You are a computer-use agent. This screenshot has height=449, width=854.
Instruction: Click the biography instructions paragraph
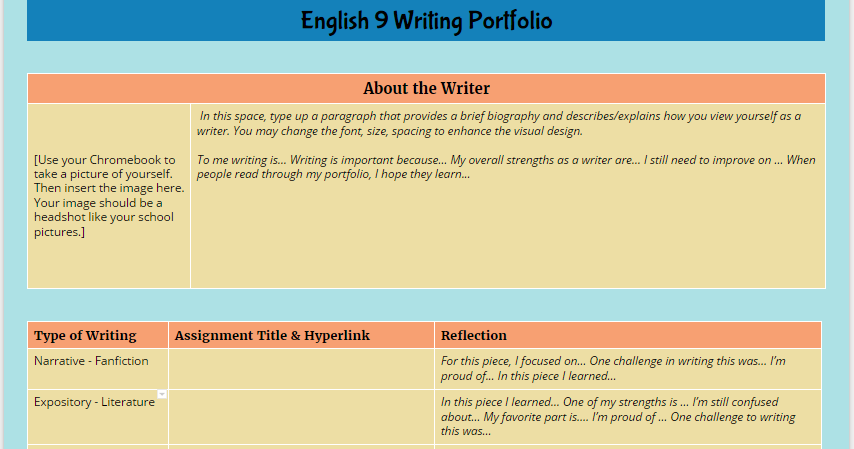pos(499,123)
